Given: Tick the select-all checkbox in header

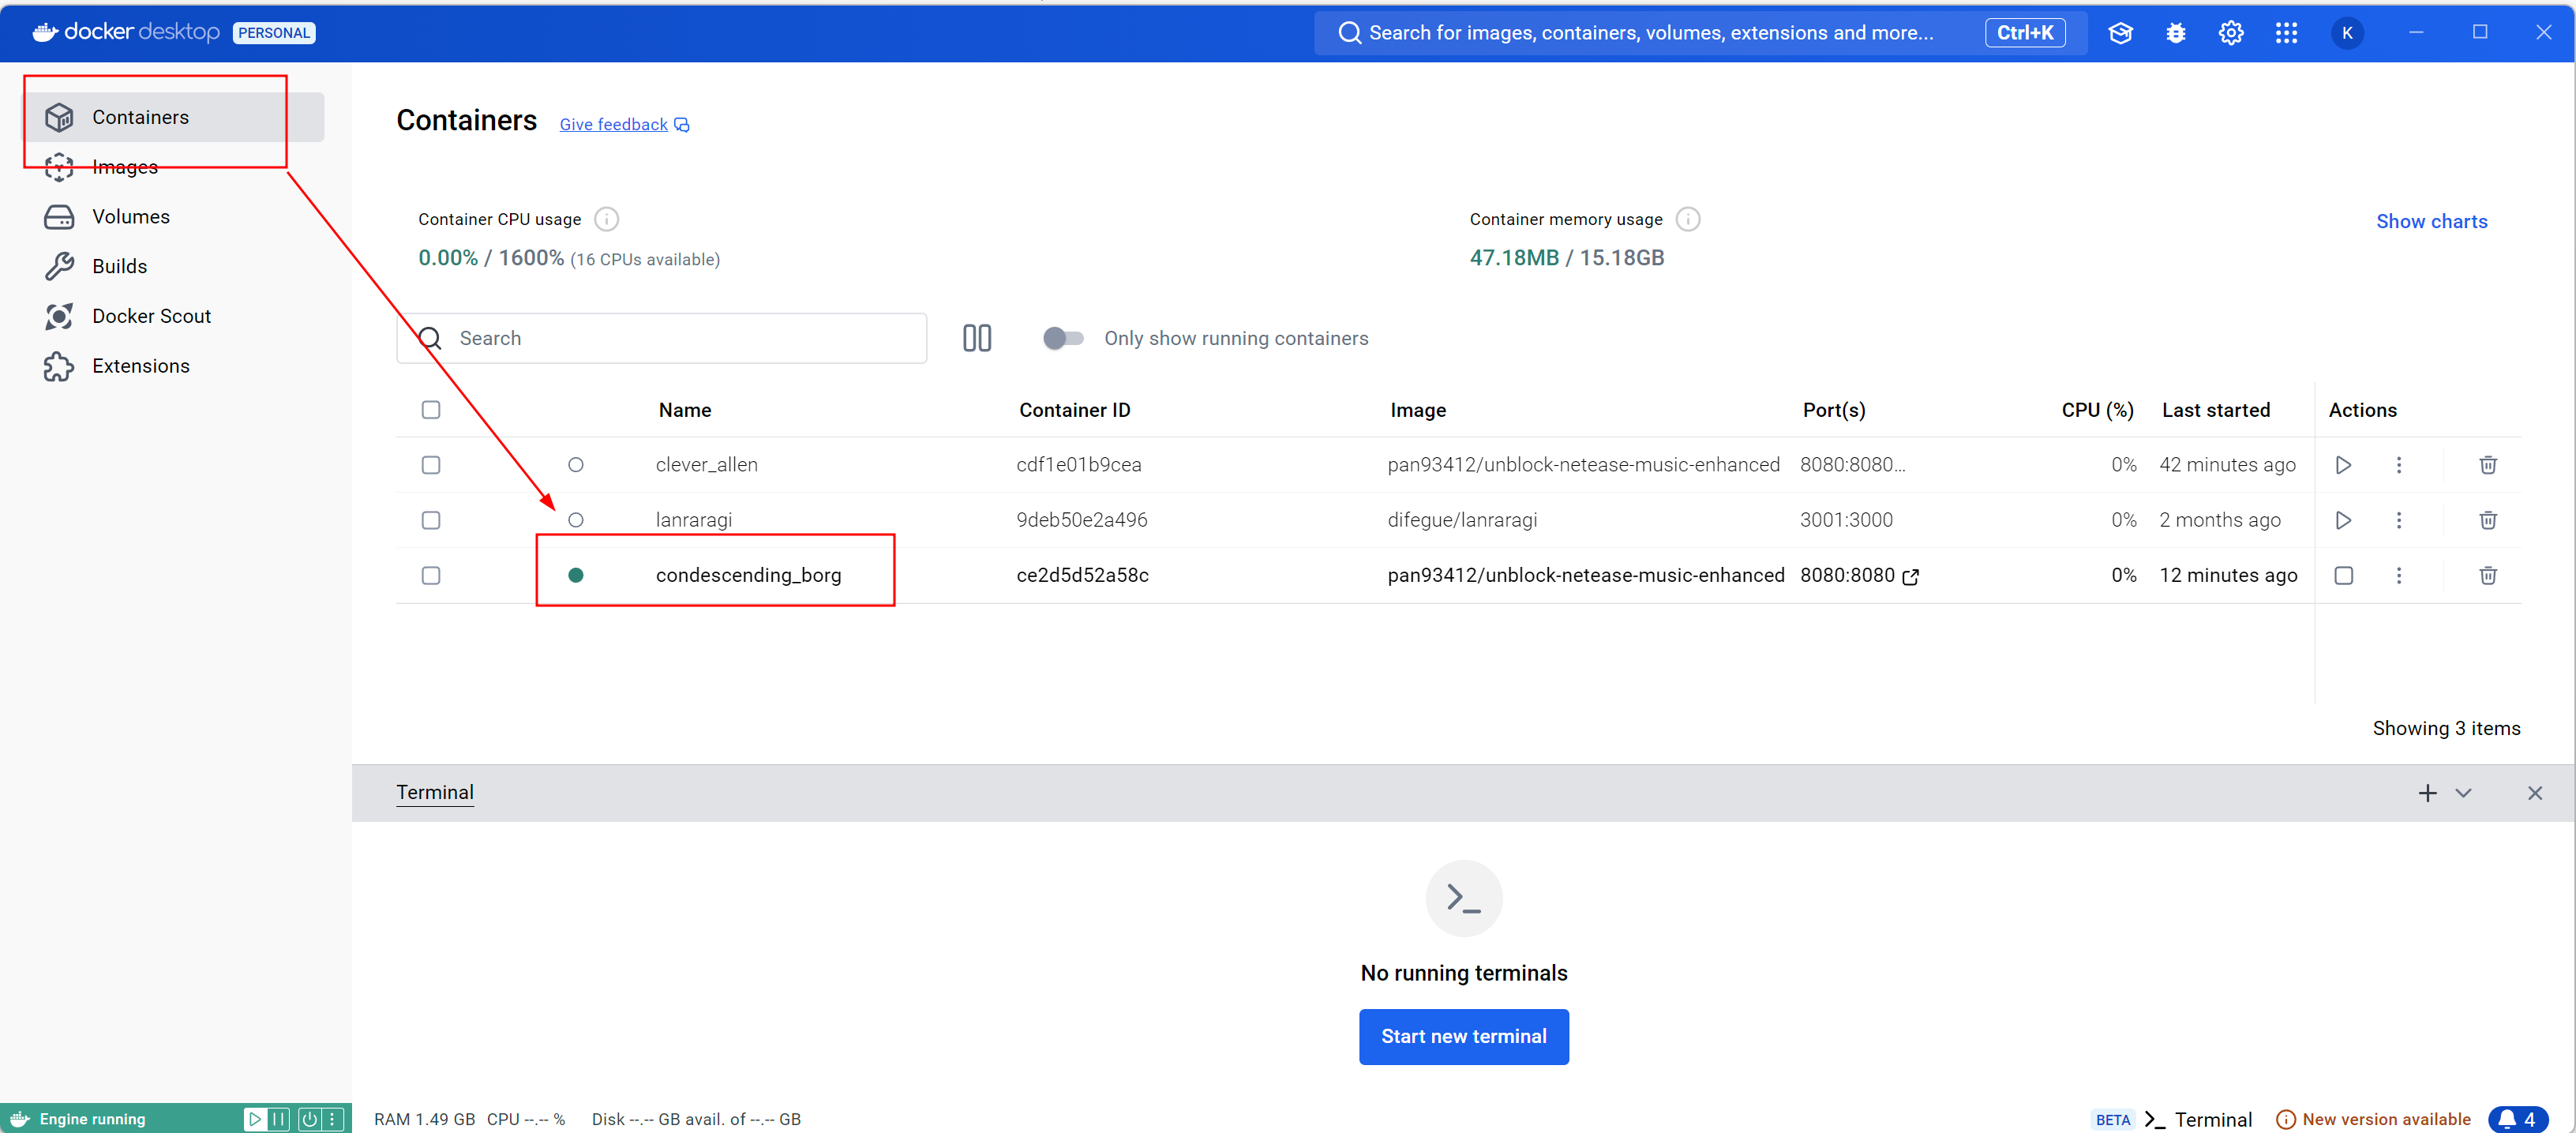Looking at the screenshot, I should click(431, 410).
